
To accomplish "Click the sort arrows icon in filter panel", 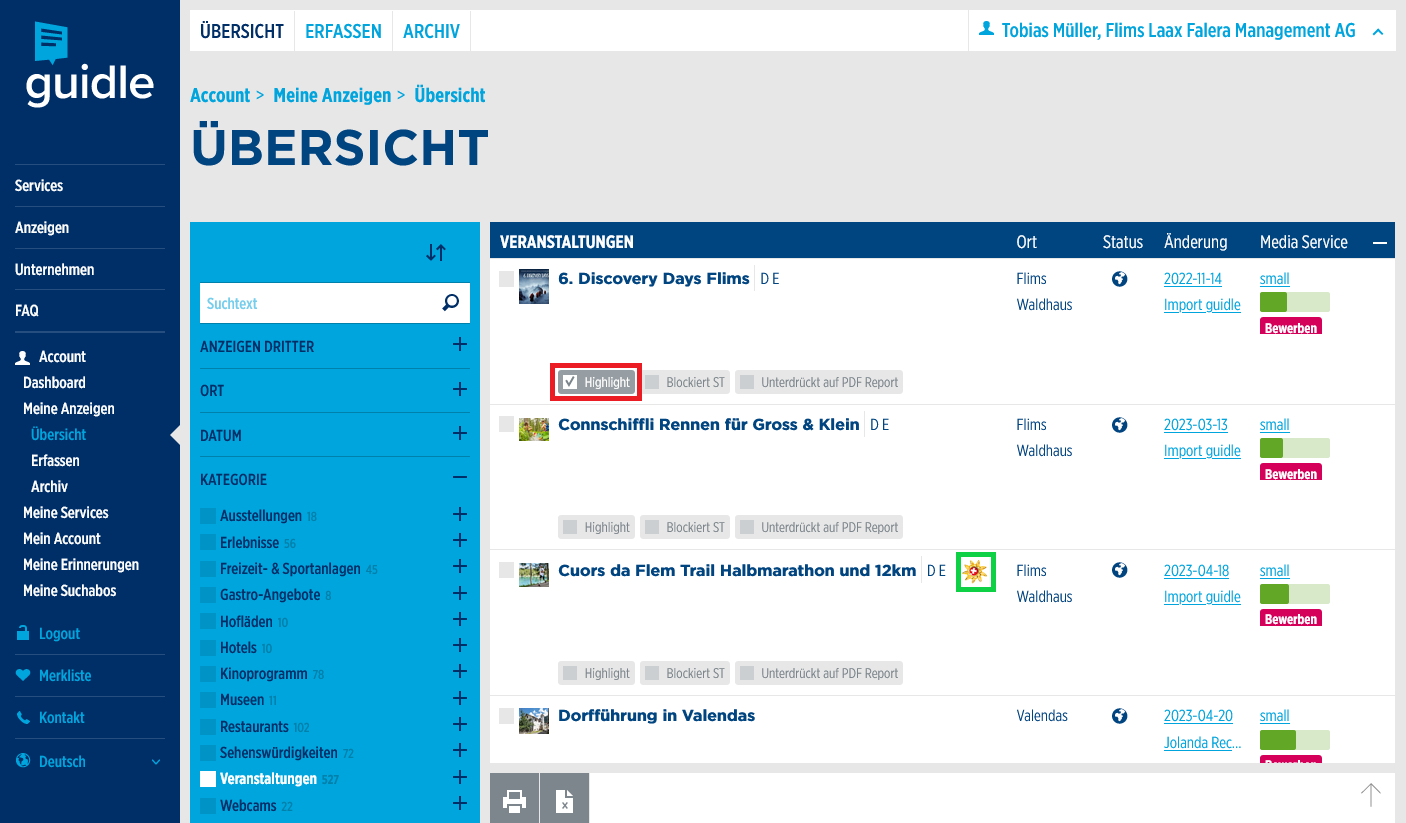I will click(x=436, y=253).
